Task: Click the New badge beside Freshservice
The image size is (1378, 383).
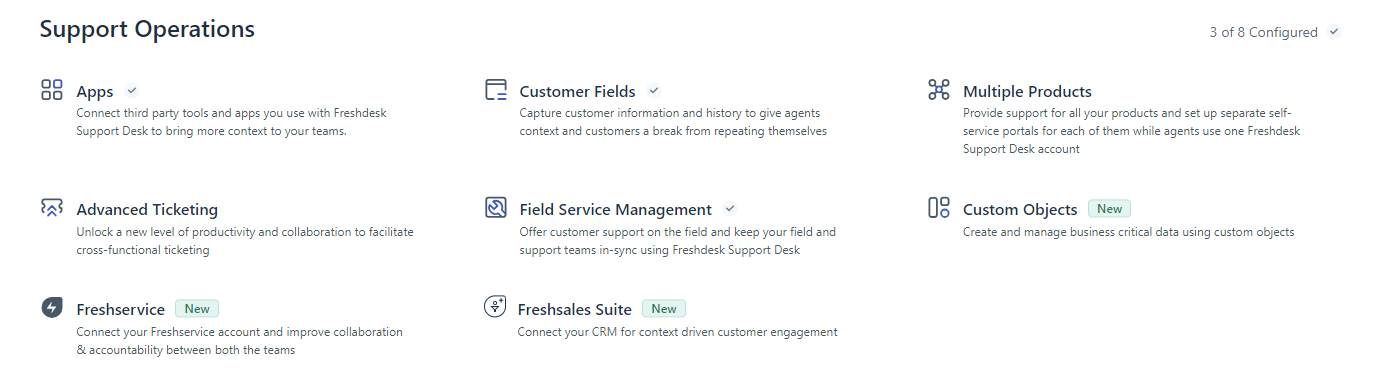Action: (197, 309)
